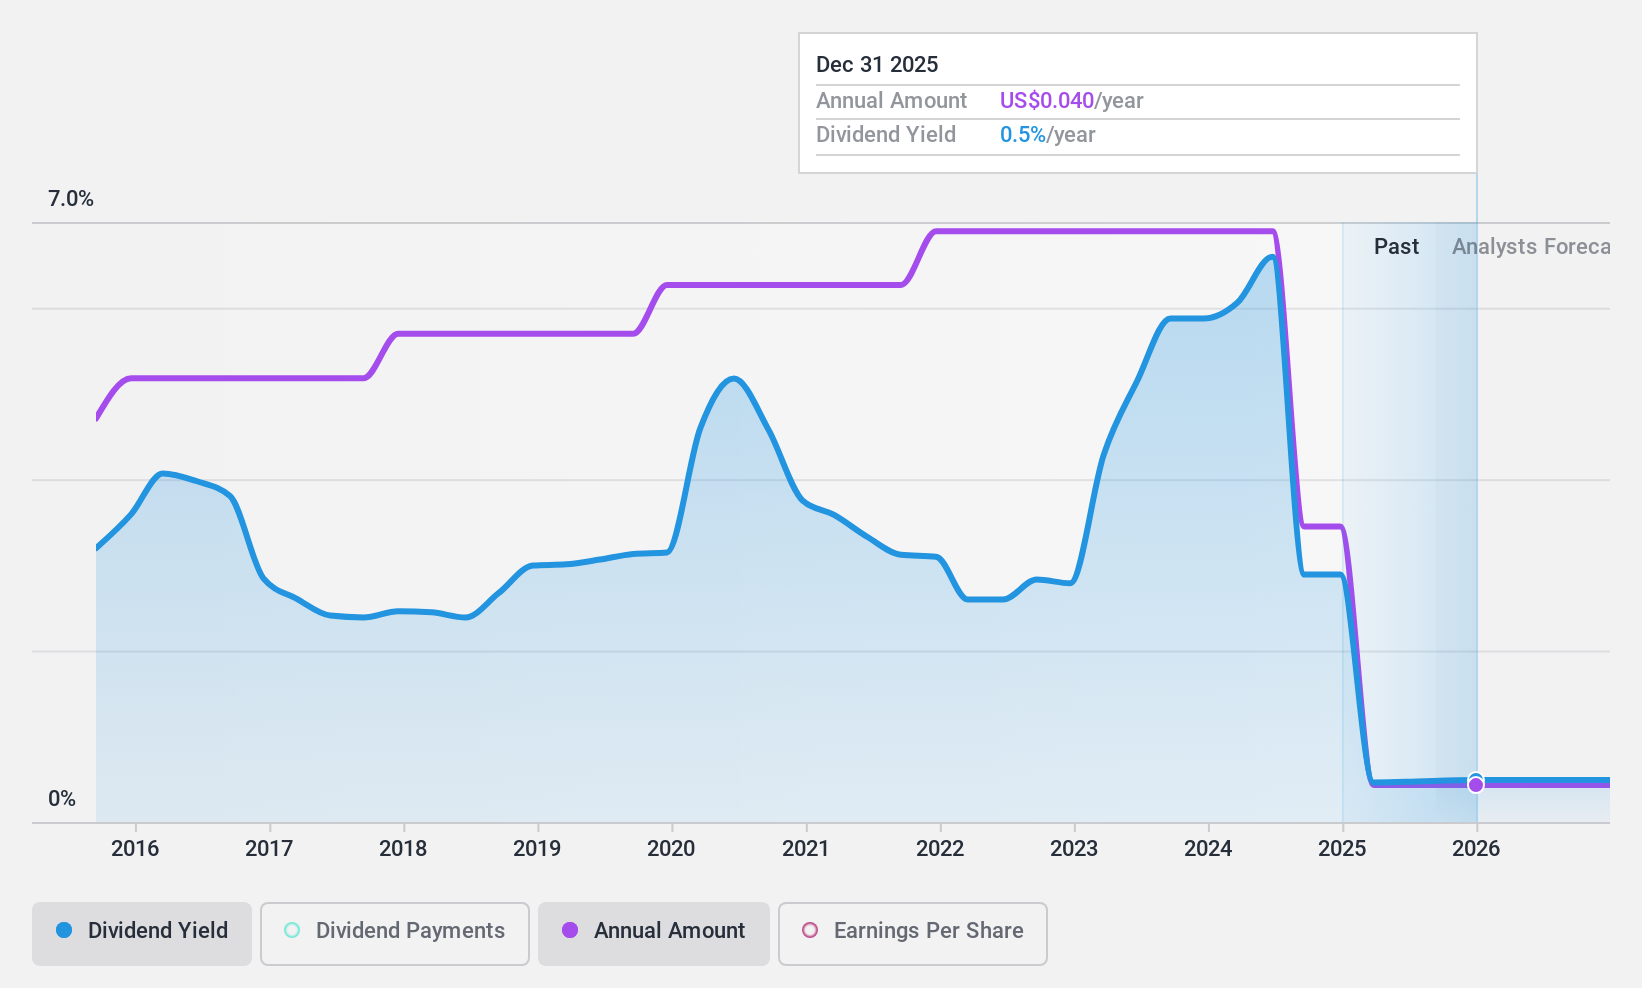The width and height of the screenshot is (1642, 988).
Task: Click the 2018 x-axis label
Action: click(403, 848)
